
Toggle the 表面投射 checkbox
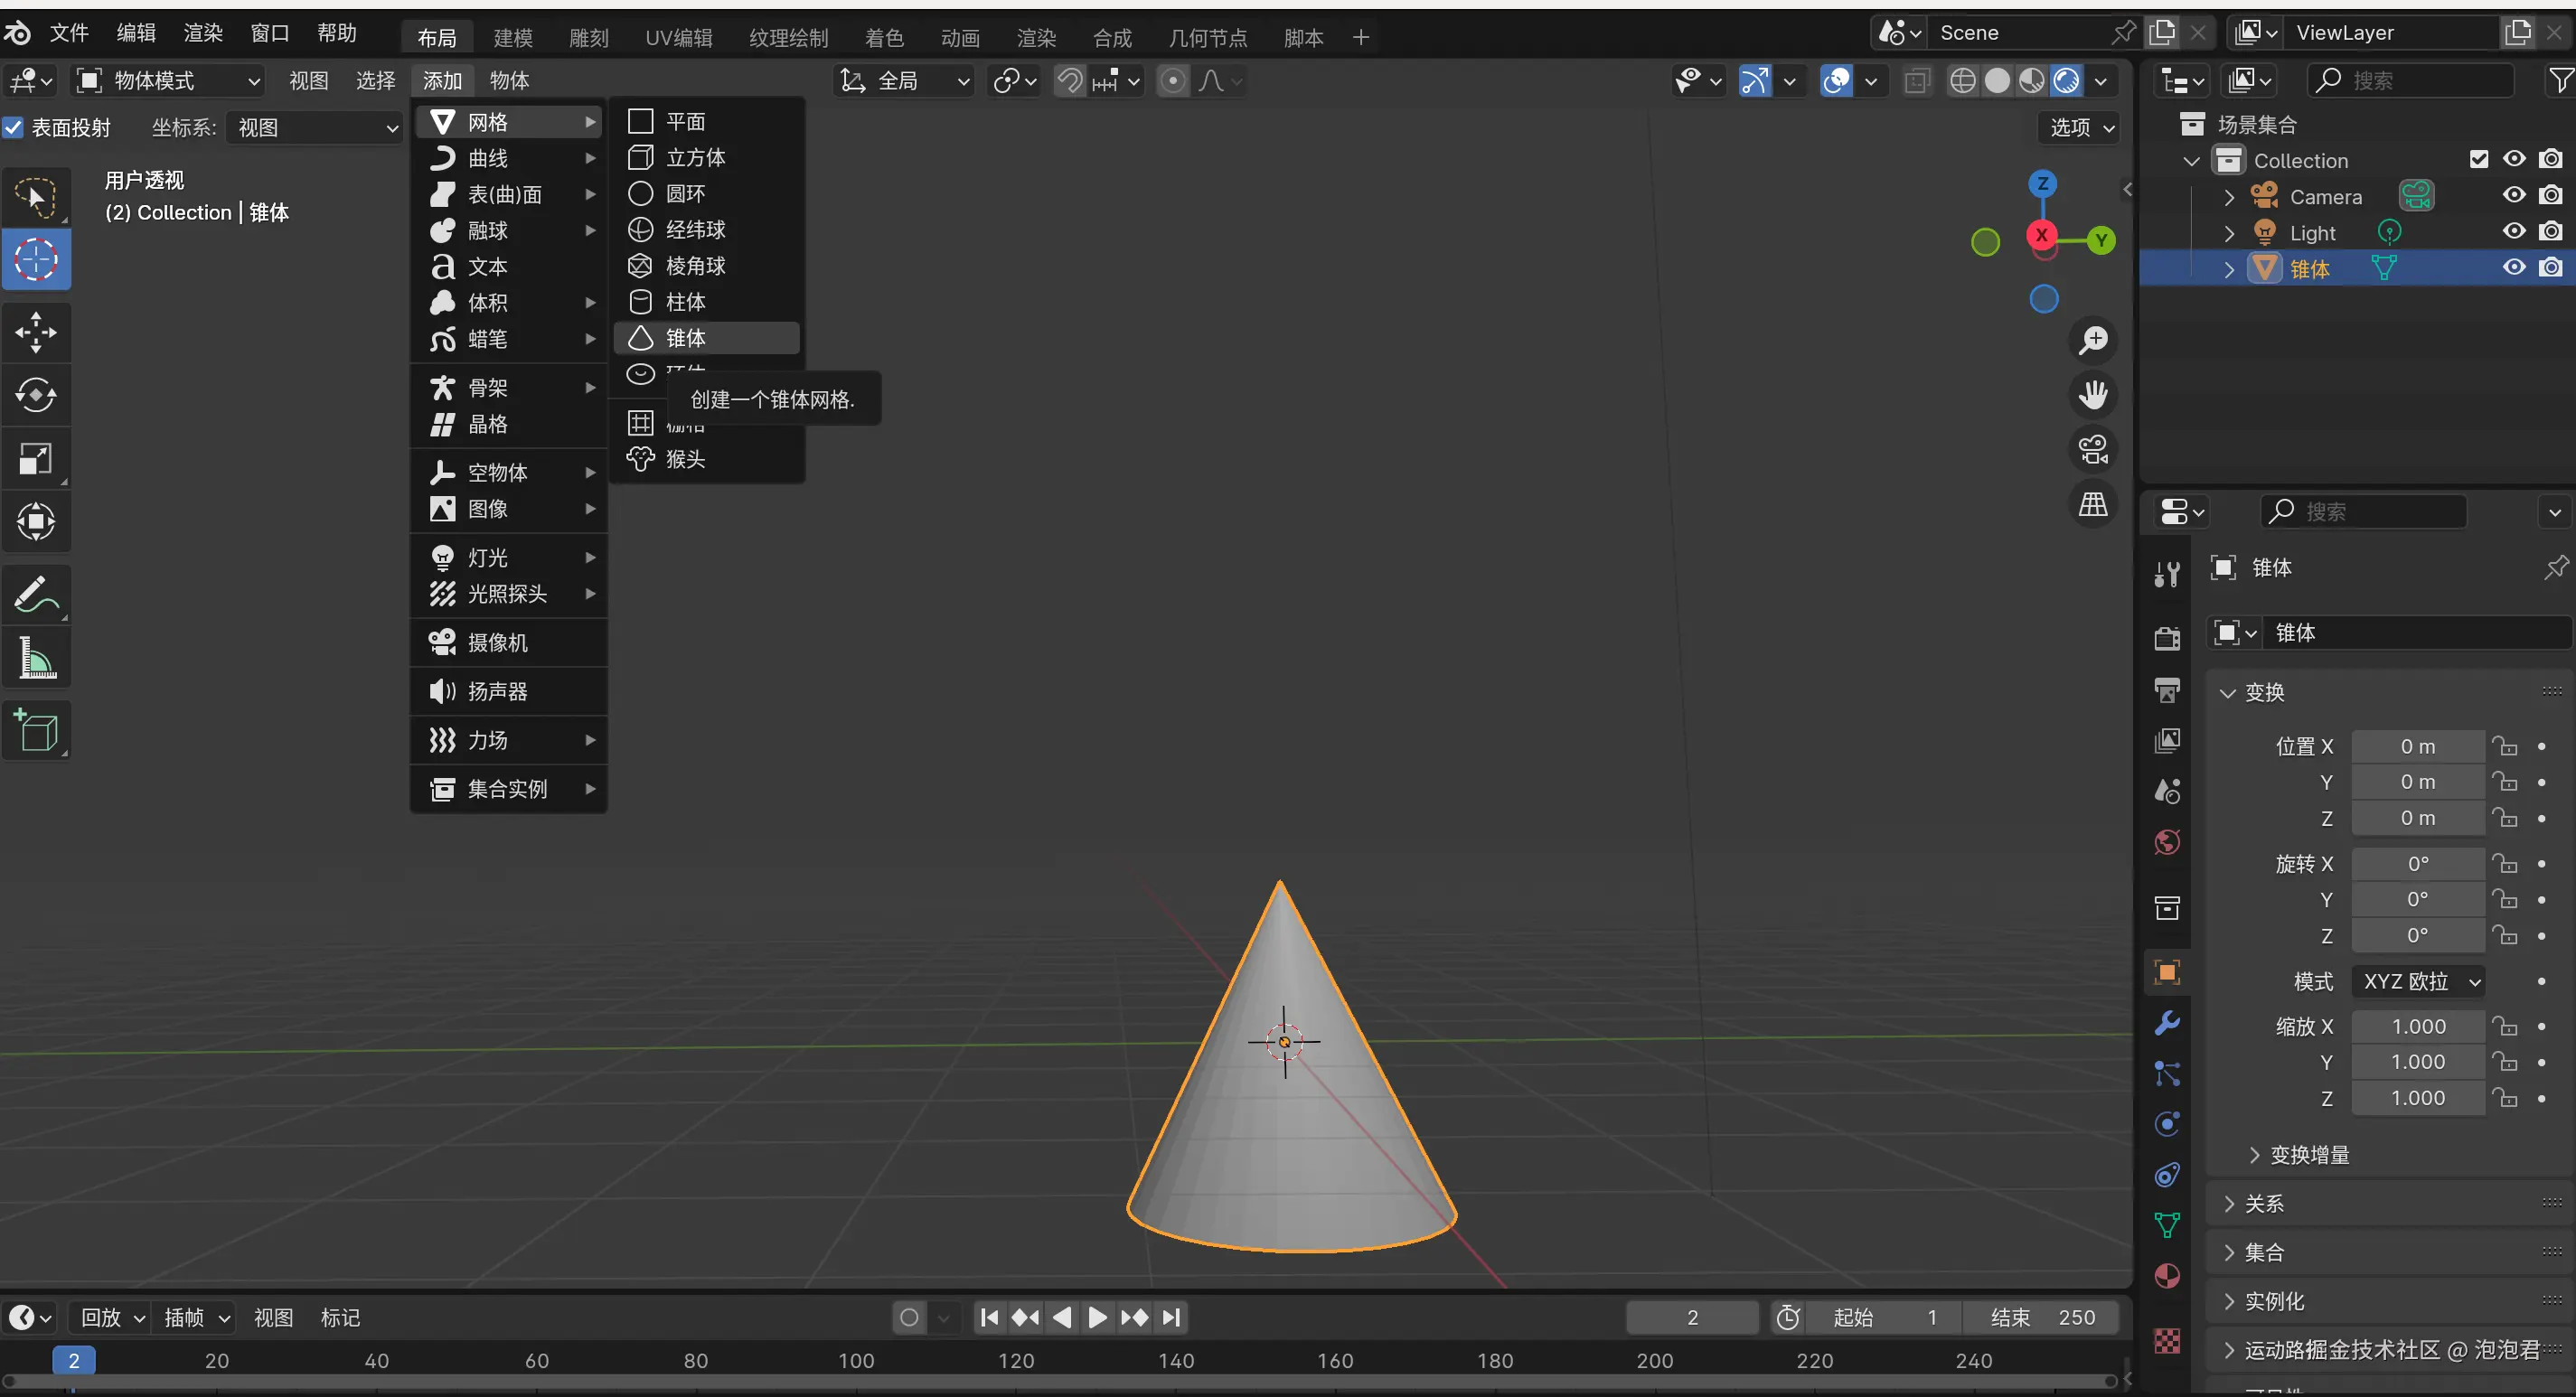[x=13, y=128]
